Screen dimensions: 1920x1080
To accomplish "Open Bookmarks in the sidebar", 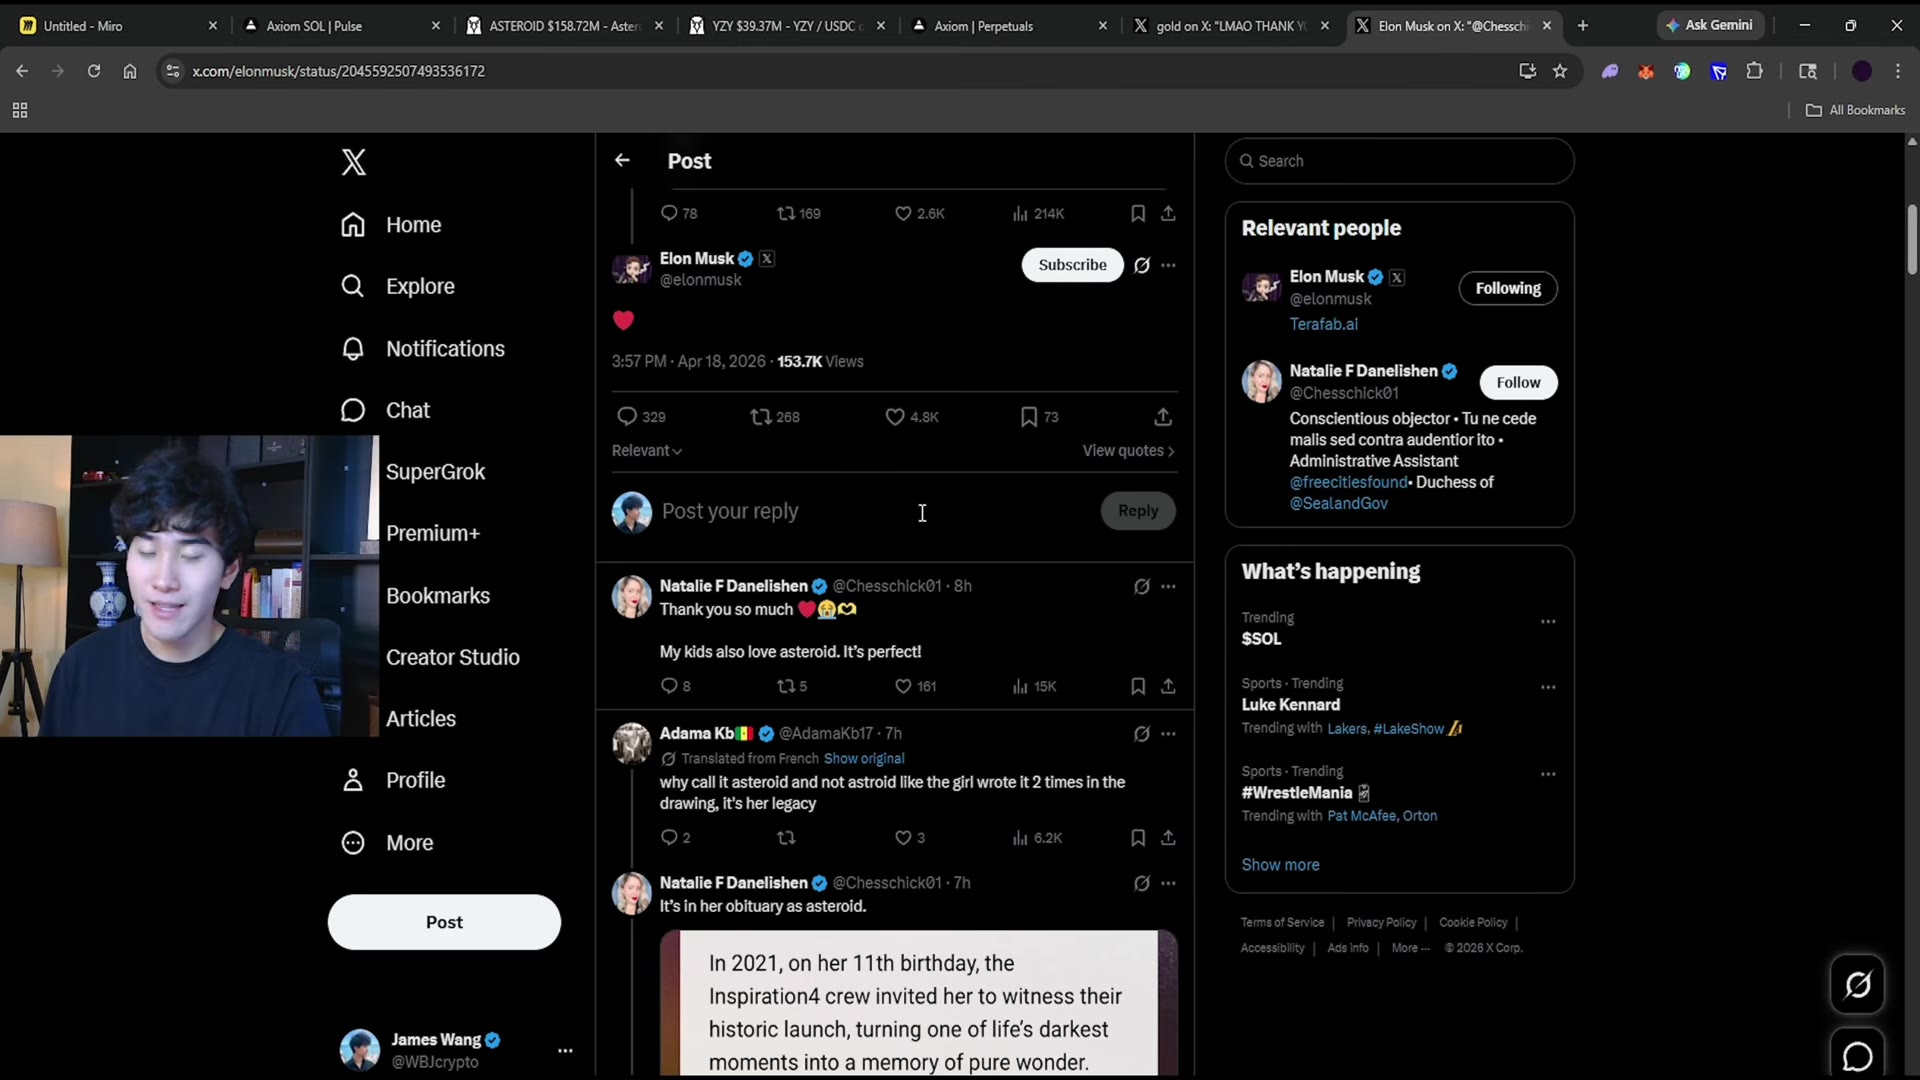I will point(438,596).
